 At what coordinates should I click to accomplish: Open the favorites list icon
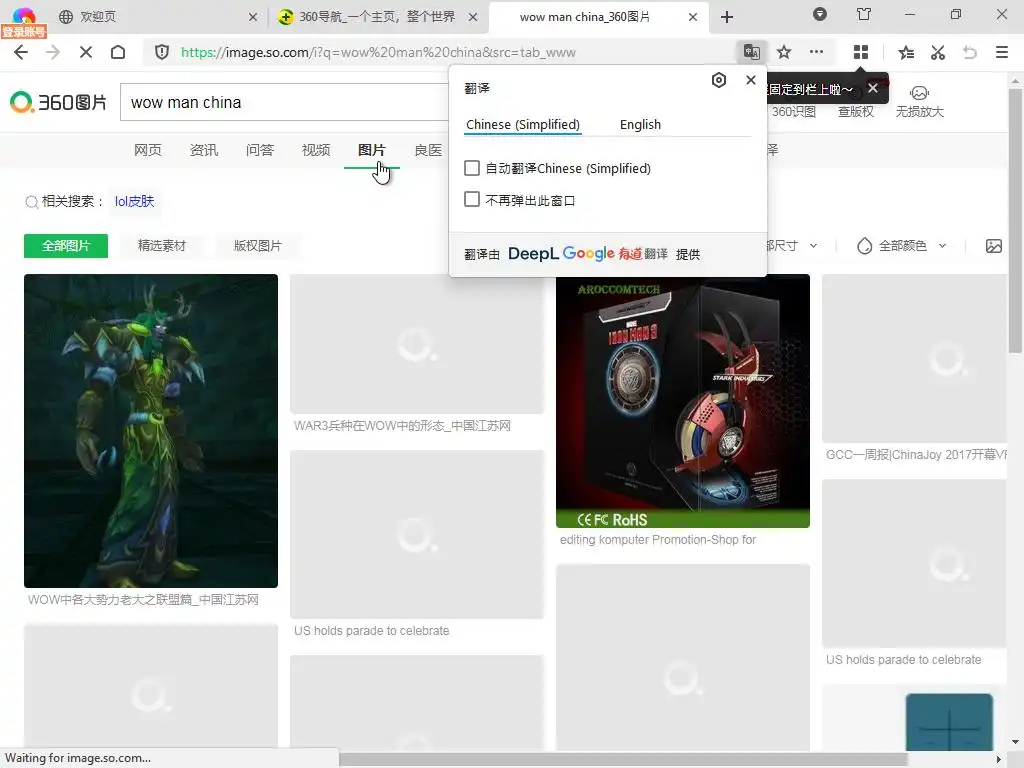pyautogui.click(x=906, y=52)
